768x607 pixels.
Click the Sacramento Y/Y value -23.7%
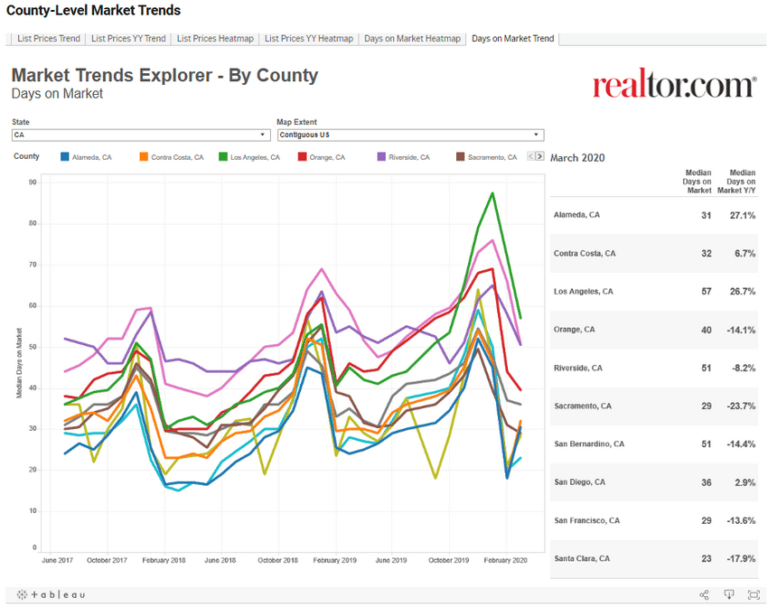(741, 406)
